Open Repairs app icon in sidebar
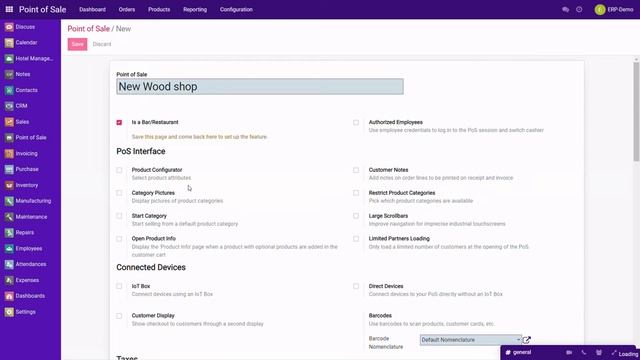Screen dimensions: 640x360 9,232
